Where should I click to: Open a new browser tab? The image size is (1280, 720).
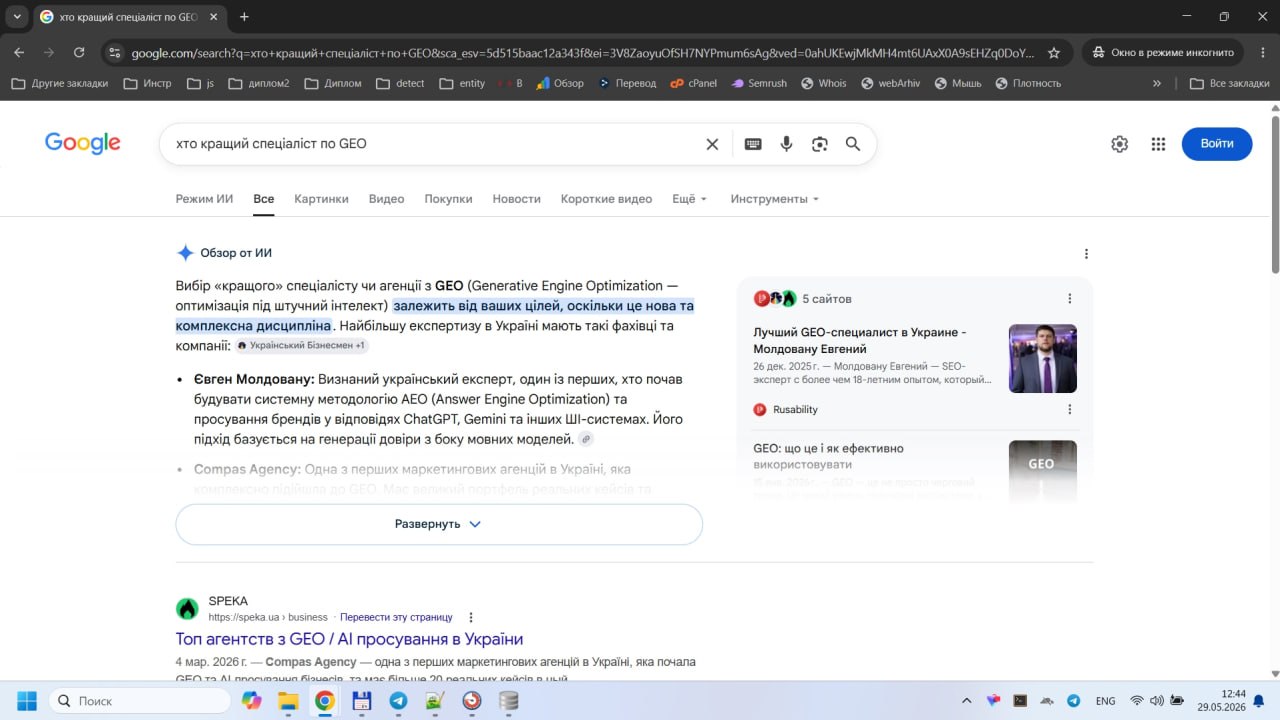[x=244, y=17]
